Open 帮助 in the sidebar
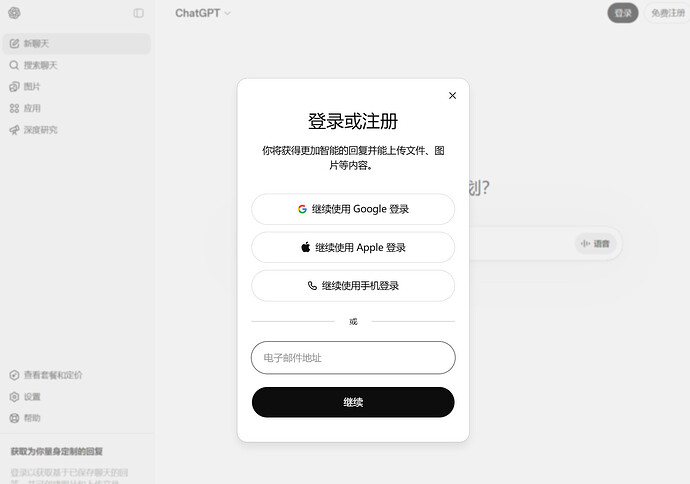The width and height of the screenshot is (690, 484). tap(77, 418)
